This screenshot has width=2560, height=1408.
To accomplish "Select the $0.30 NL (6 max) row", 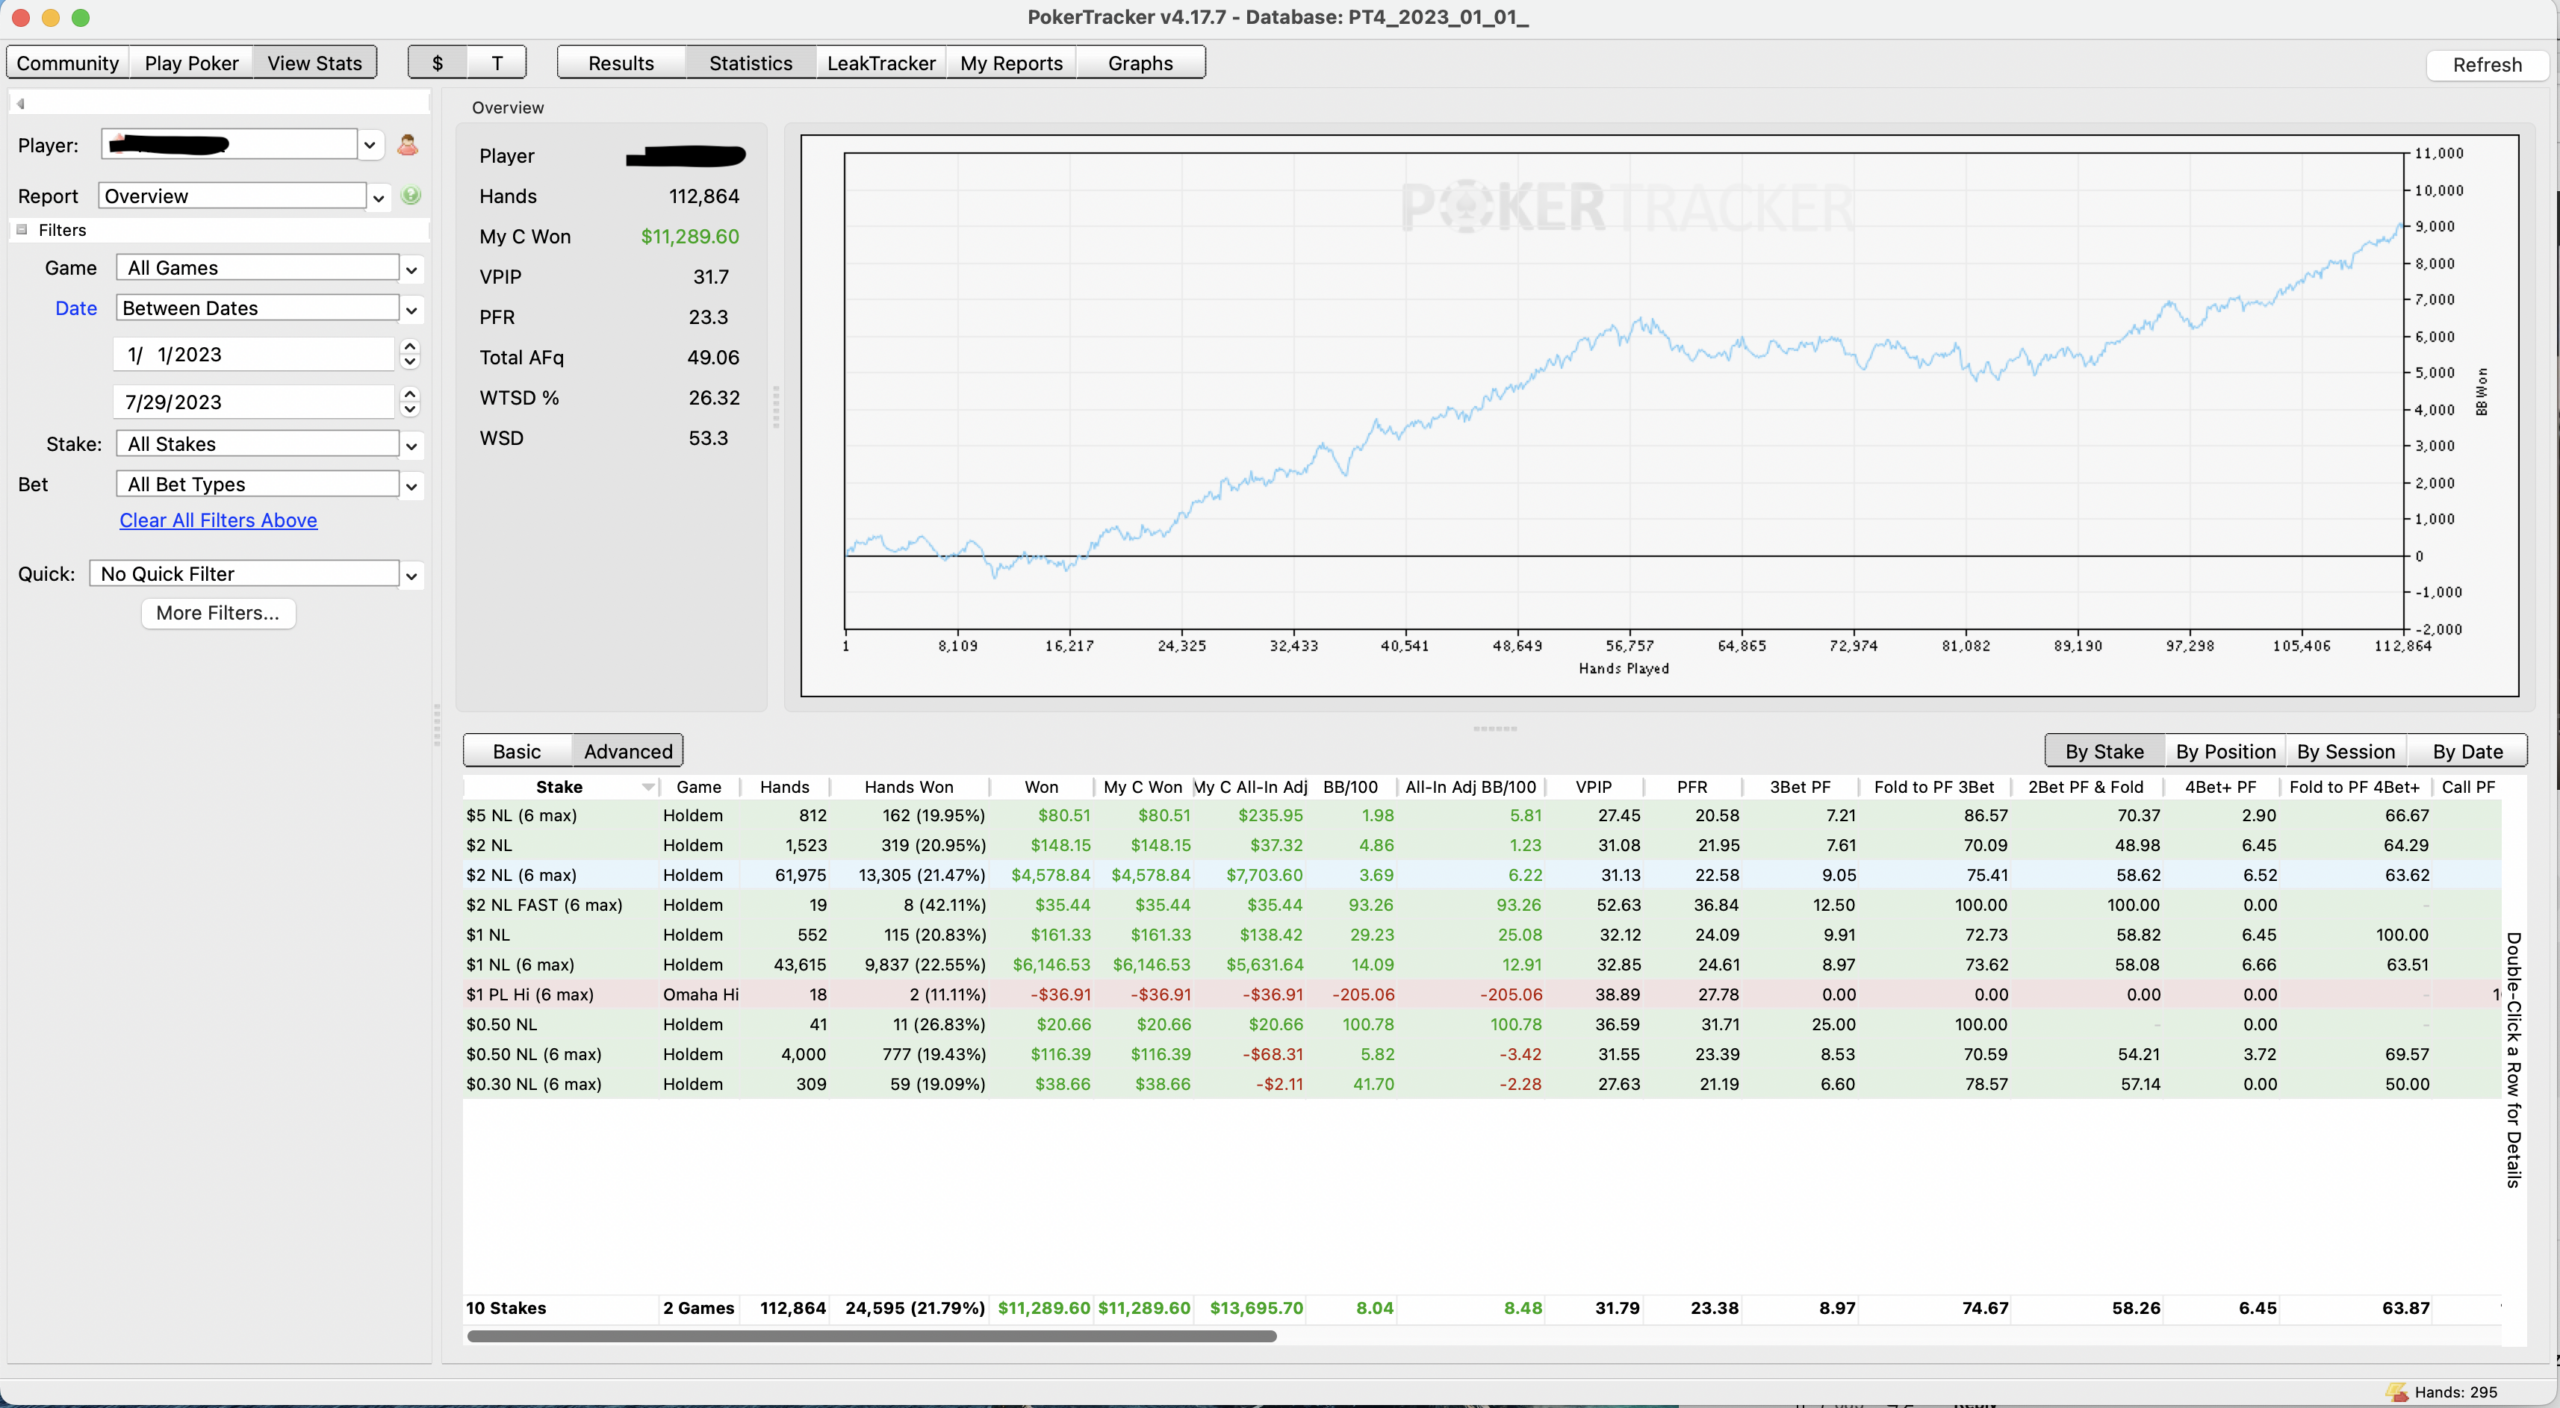I will click(x=1482, y=1084).
